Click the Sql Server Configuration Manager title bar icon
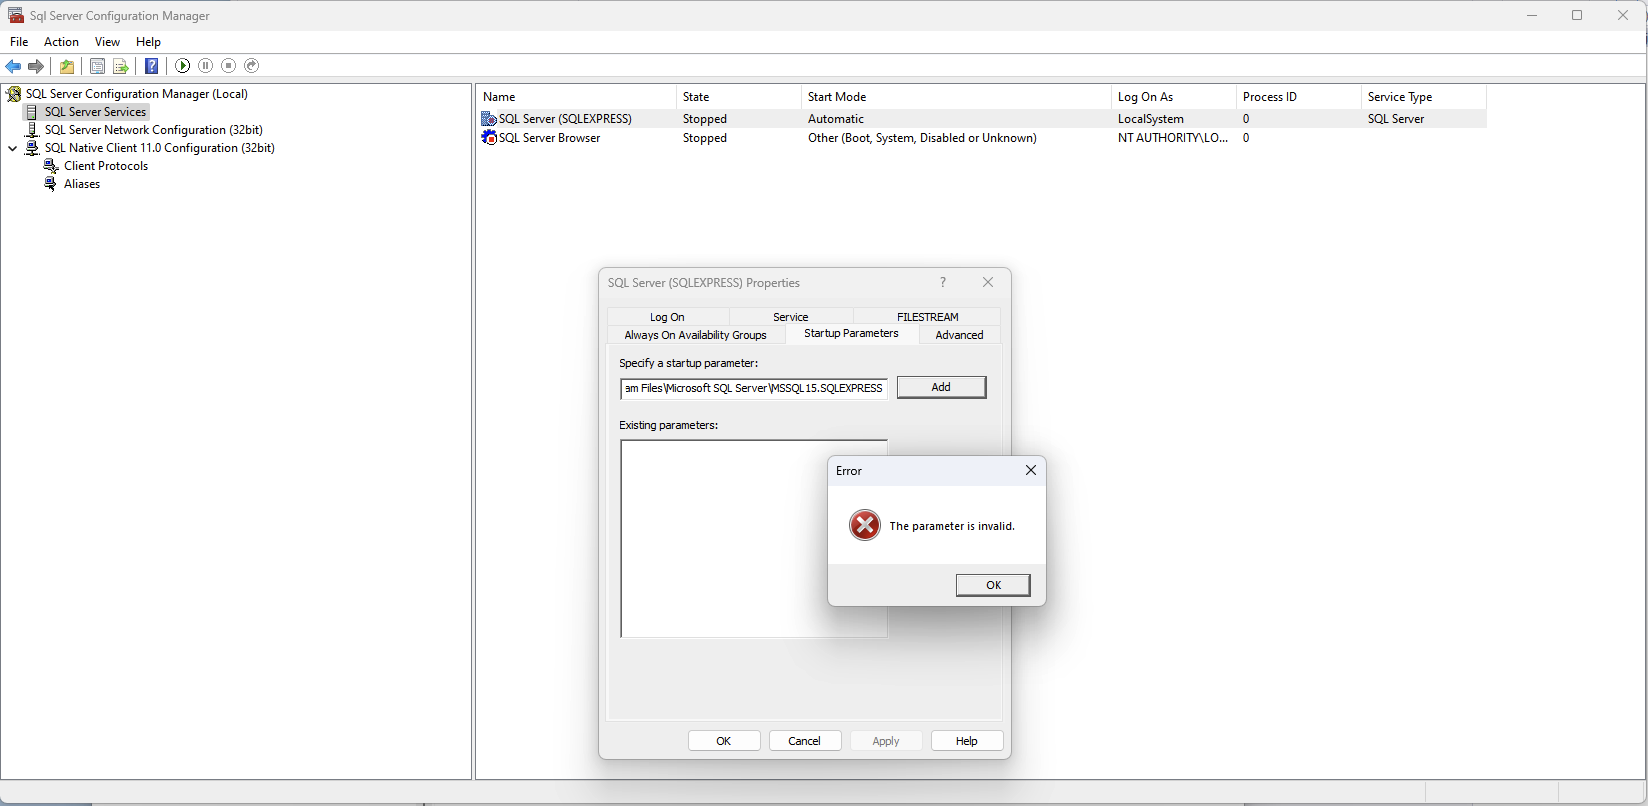Screen dimensions: 1648x806 [16, 15]
